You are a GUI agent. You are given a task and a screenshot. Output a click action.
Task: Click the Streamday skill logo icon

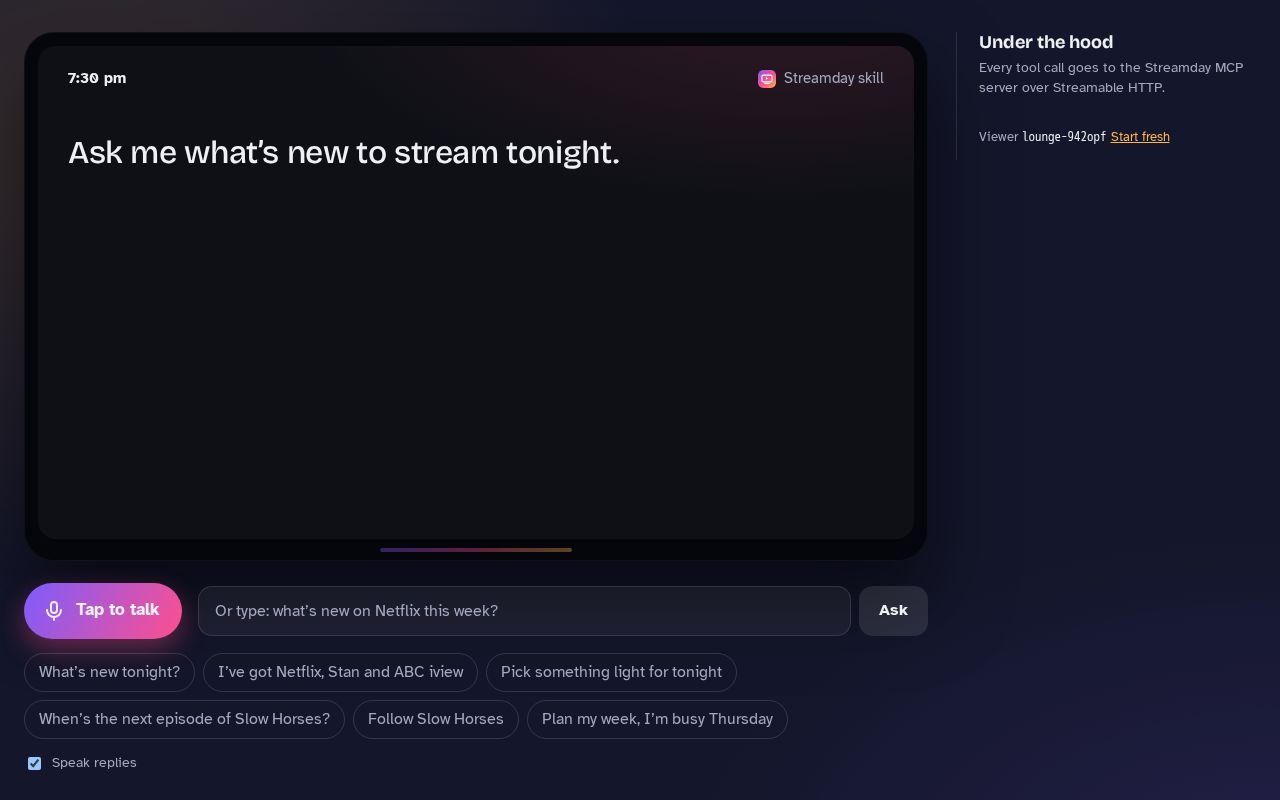click(x=767, y=79)
